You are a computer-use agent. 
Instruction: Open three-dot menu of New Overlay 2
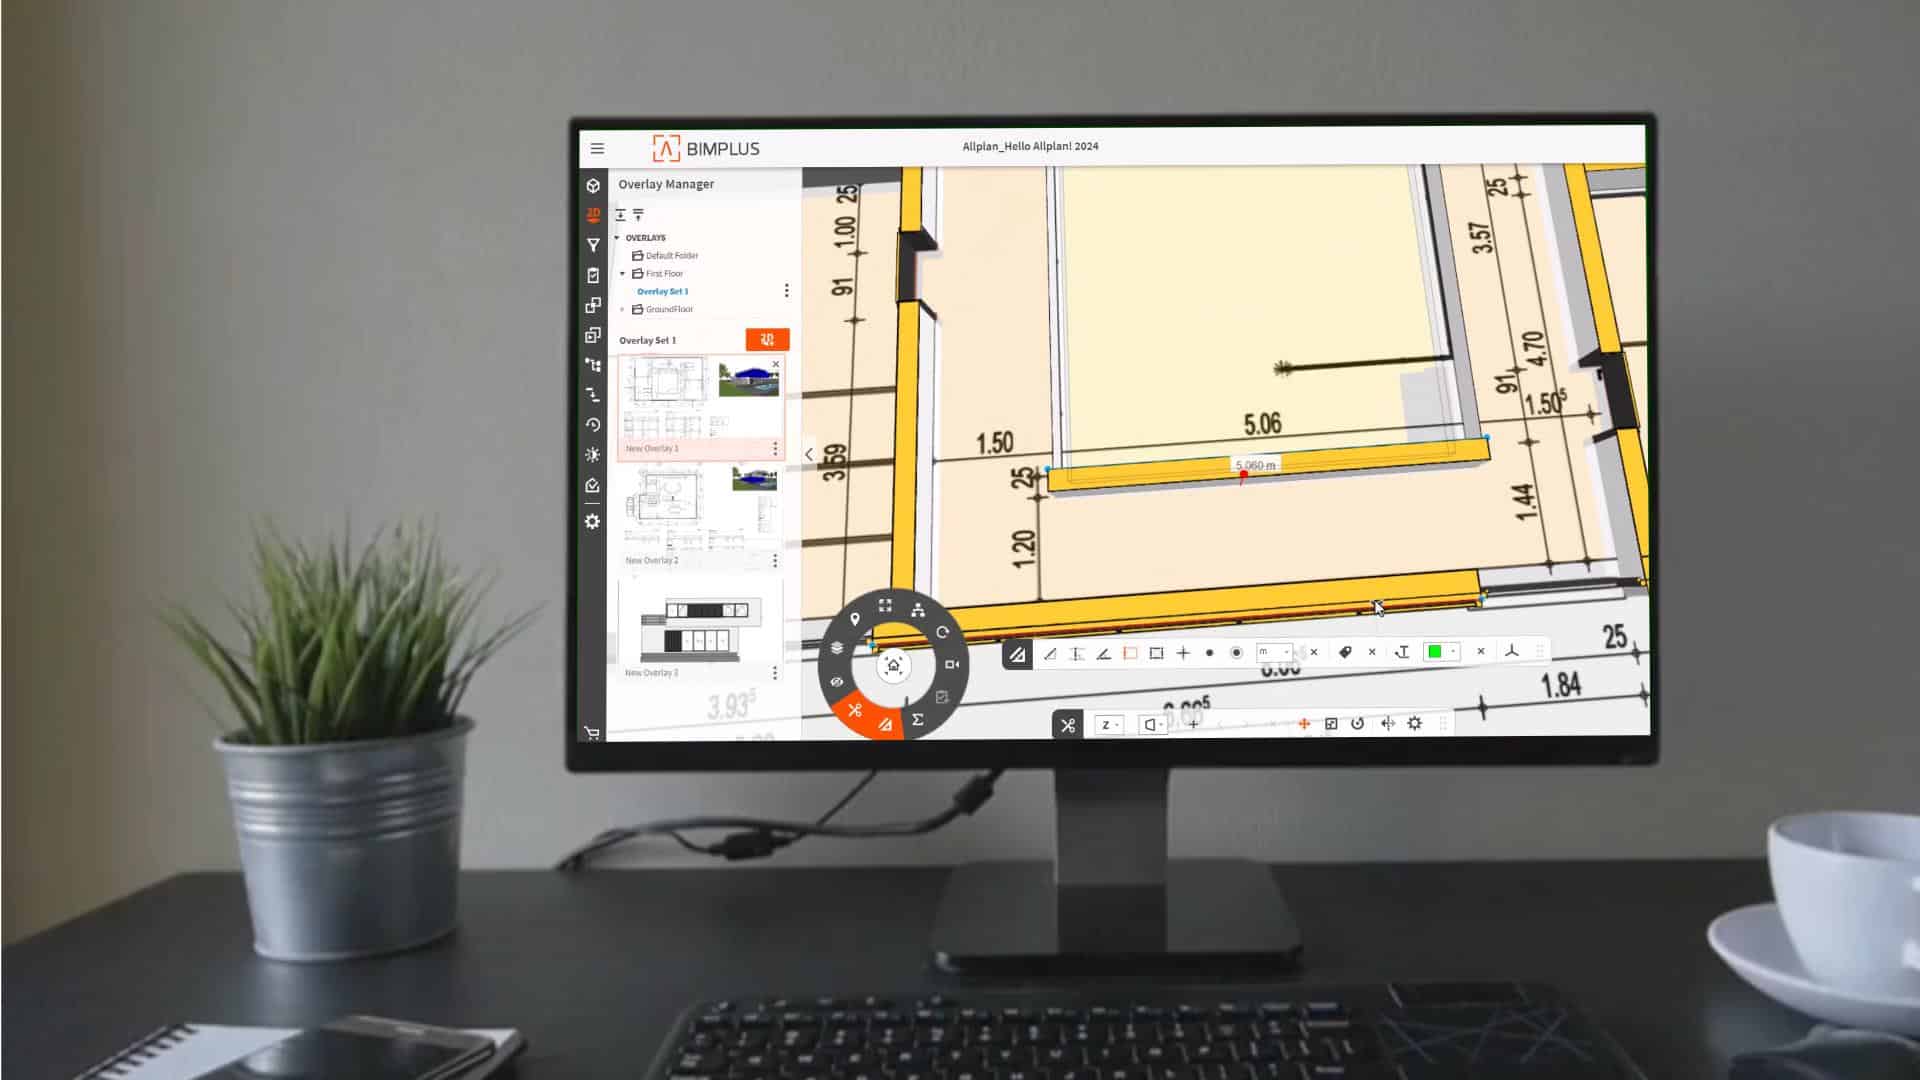pyautogui.click(x=775, y=561)
